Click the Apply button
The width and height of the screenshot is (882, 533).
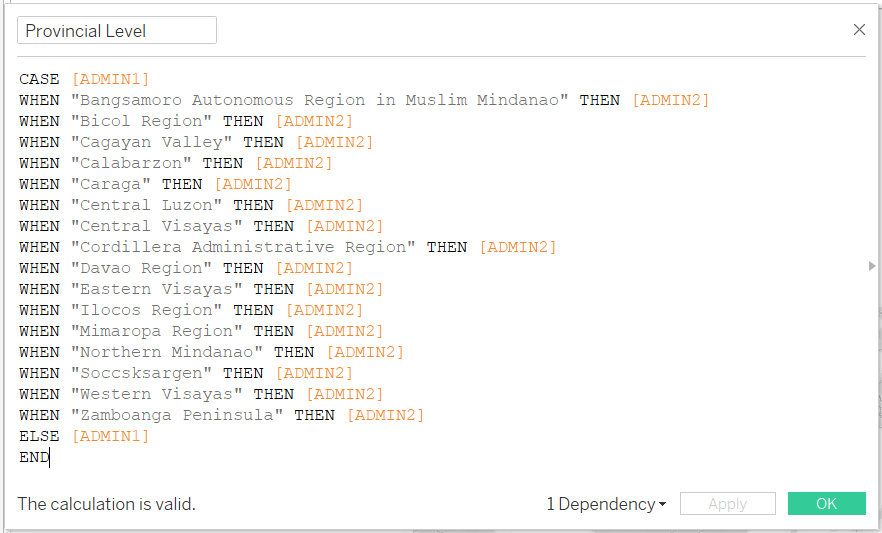[727, 504]
